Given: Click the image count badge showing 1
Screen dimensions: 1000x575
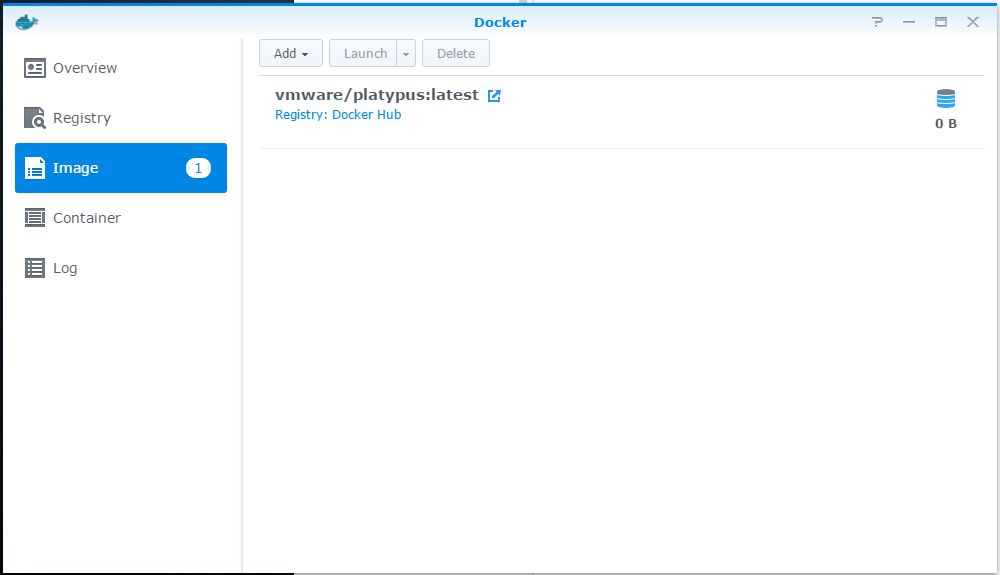Looking at the screenshot, I should pos(198,168).
